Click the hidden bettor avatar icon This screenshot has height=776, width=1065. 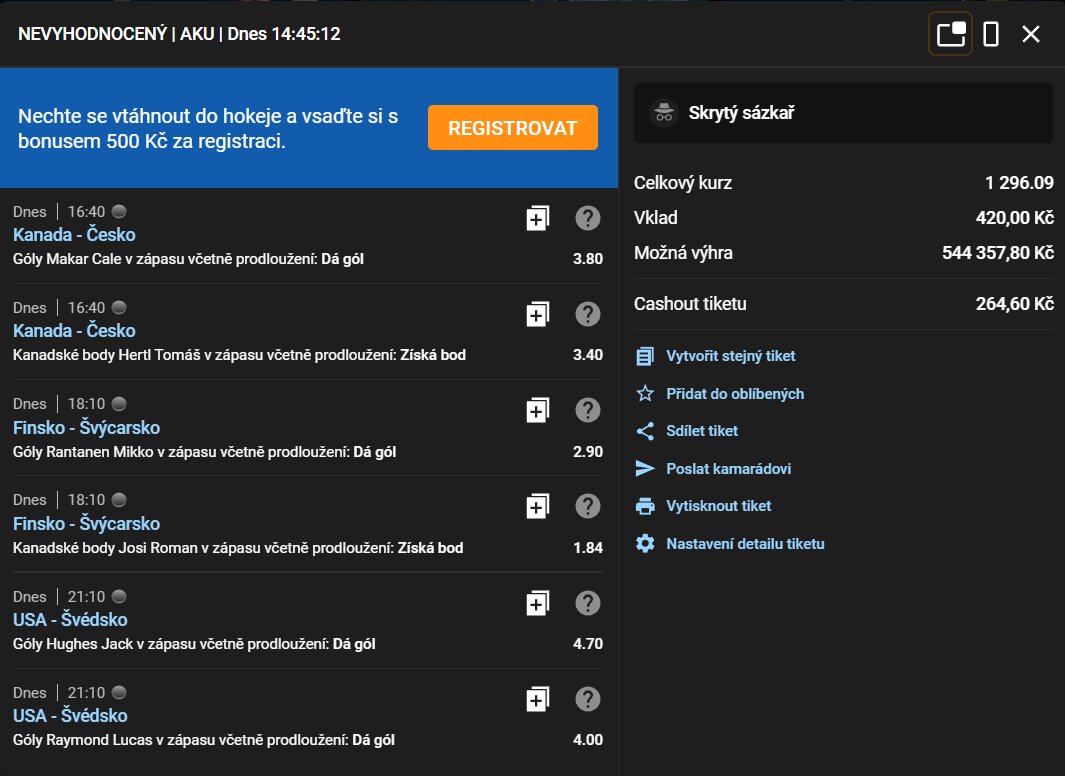[664, 113]
